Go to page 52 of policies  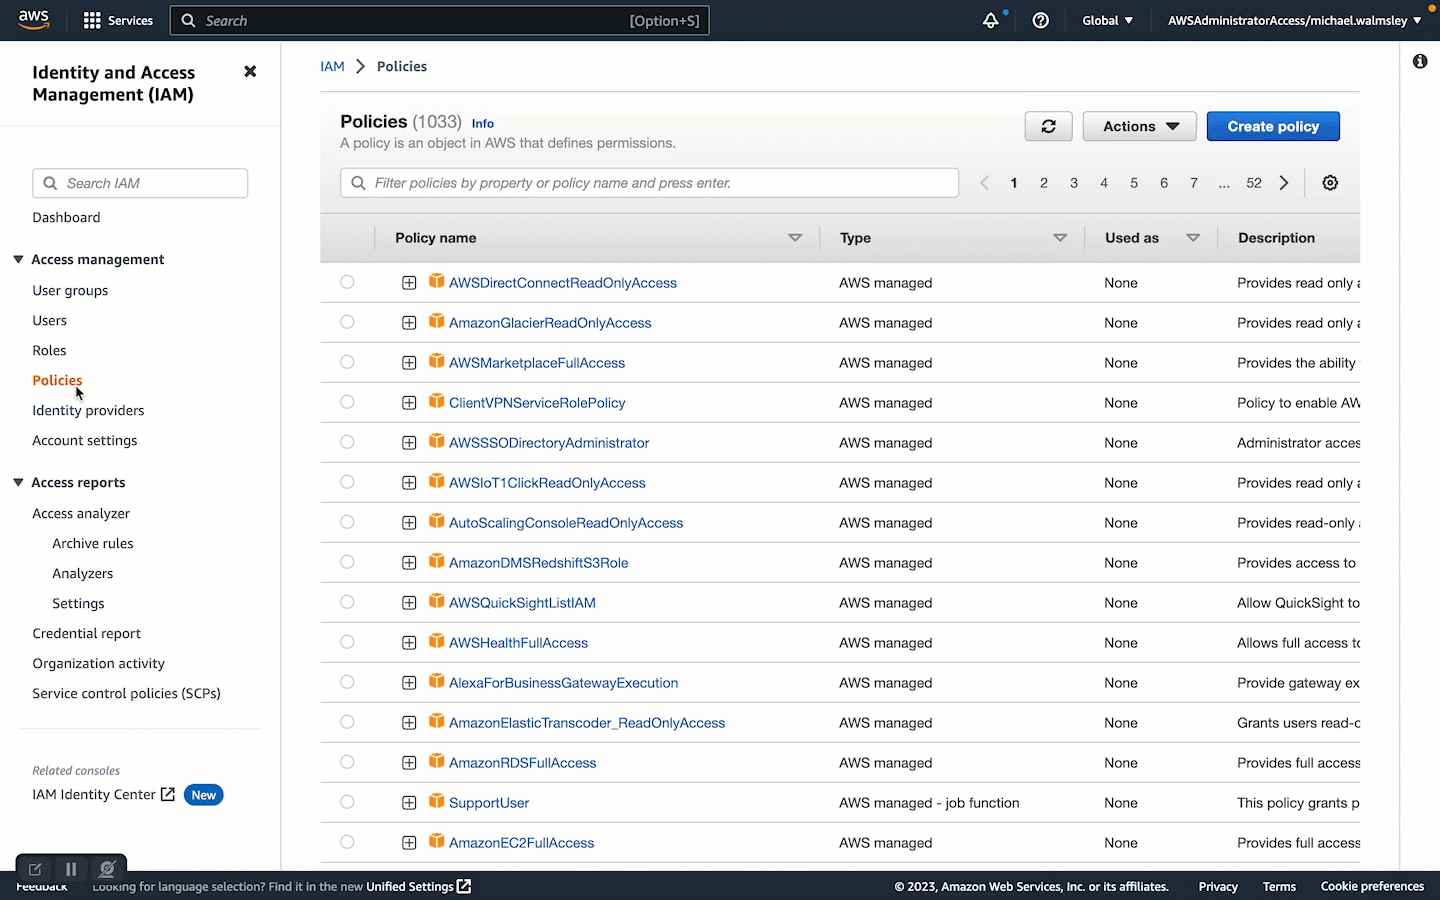[x=1254, y=183]
